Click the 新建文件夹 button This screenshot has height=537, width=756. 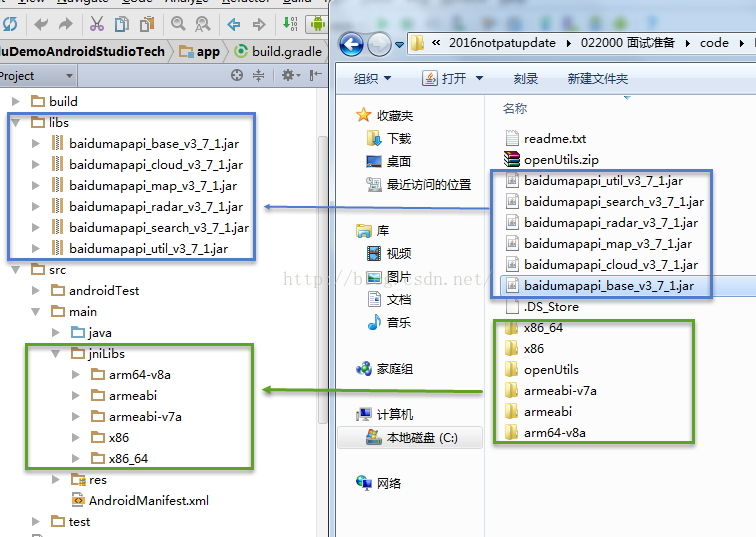pyautogui.click(x=597, y=78)
